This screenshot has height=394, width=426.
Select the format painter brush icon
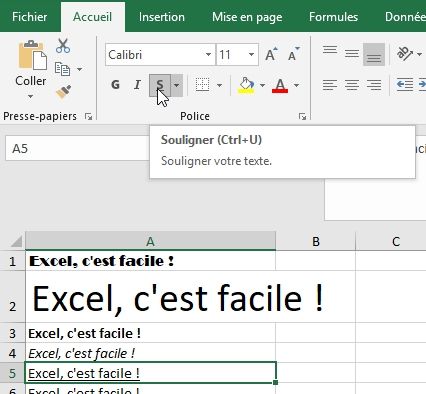63,92
